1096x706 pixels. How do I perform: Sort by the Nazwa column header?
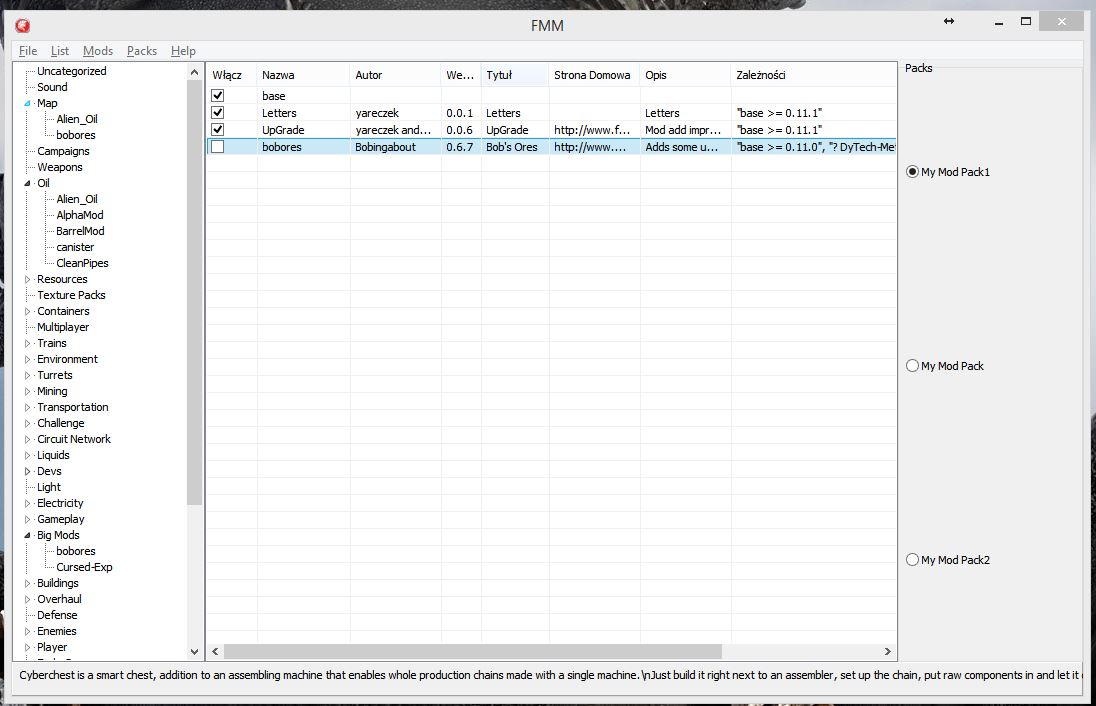[278, 75]
